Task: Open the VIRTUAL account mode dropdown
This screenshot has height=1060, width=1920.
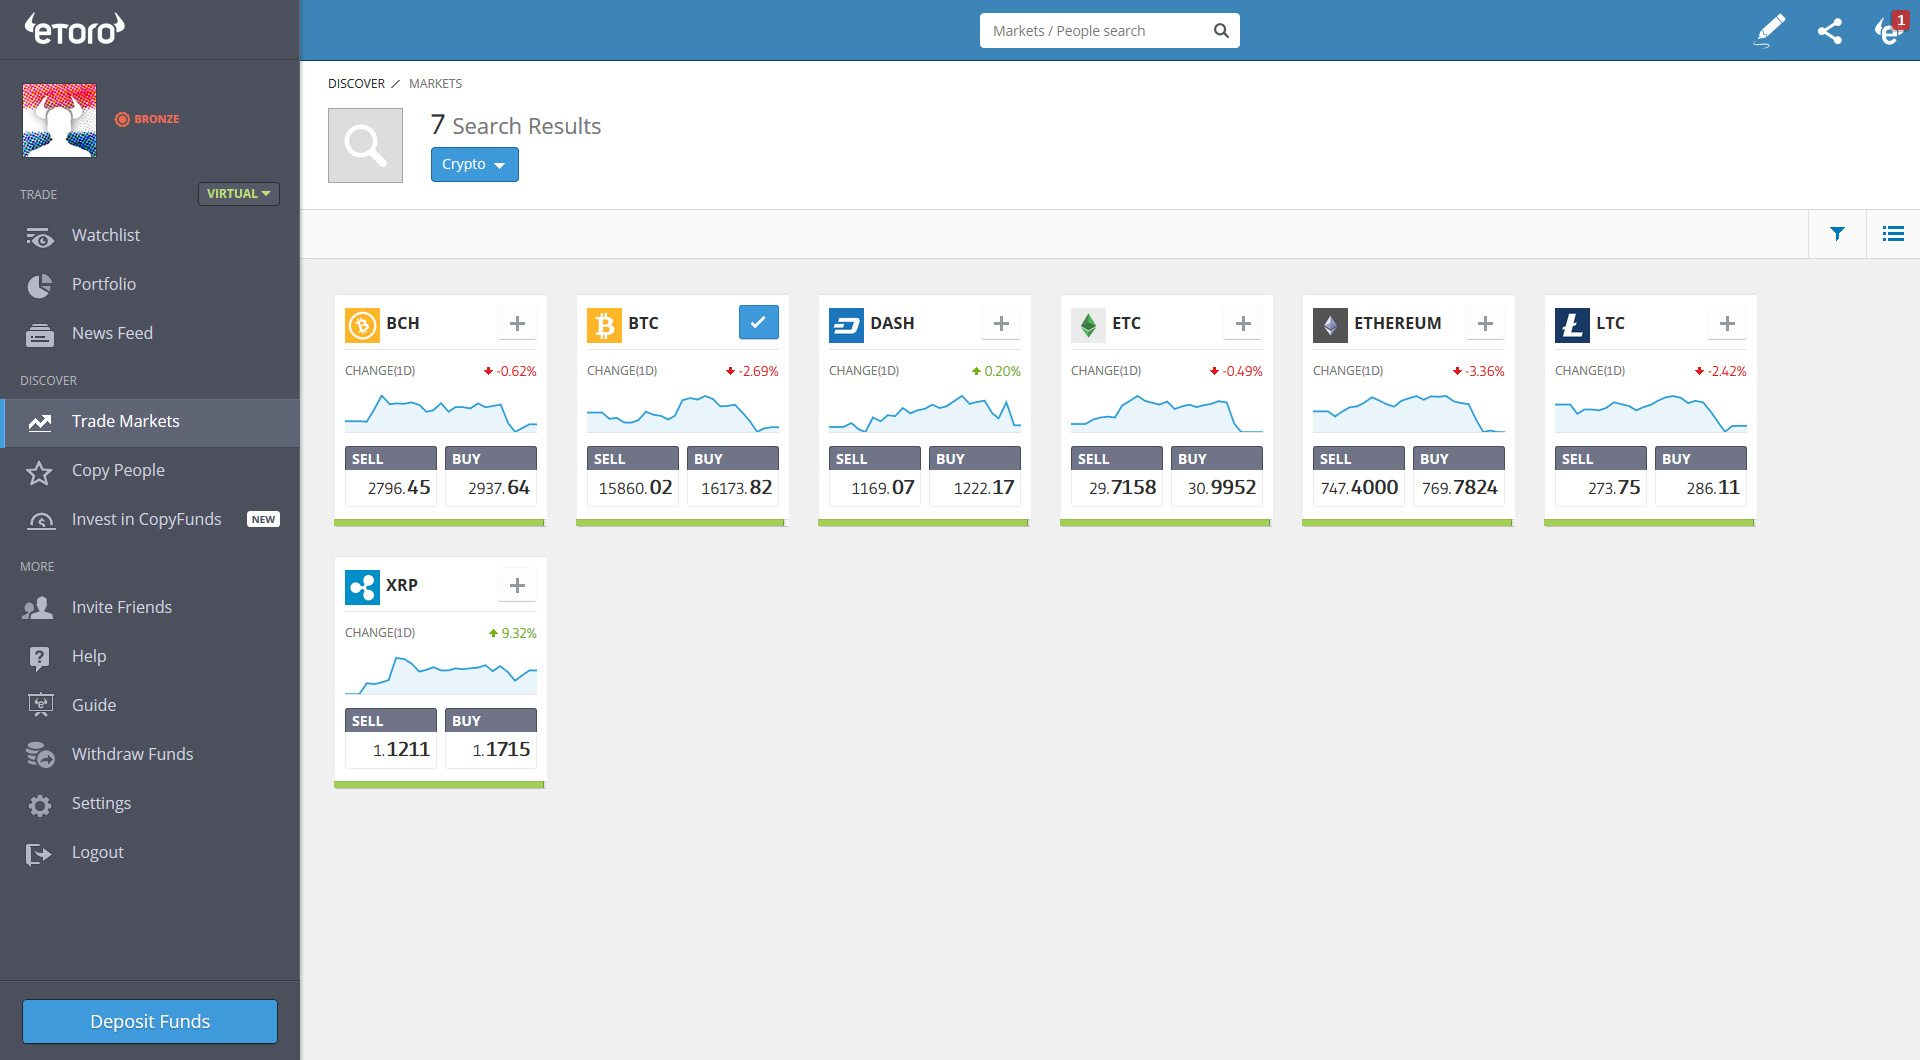Action: pos(238,193)
